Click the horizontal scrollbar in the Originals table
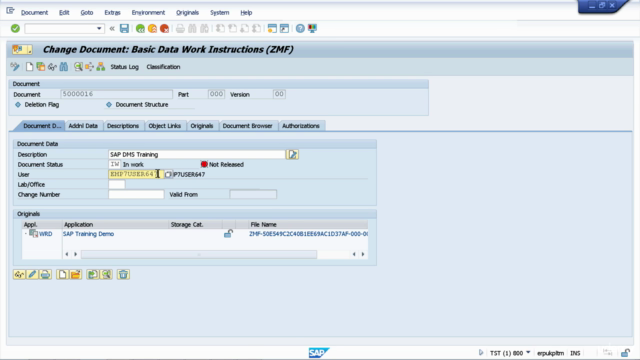 (x=199, y=254)
